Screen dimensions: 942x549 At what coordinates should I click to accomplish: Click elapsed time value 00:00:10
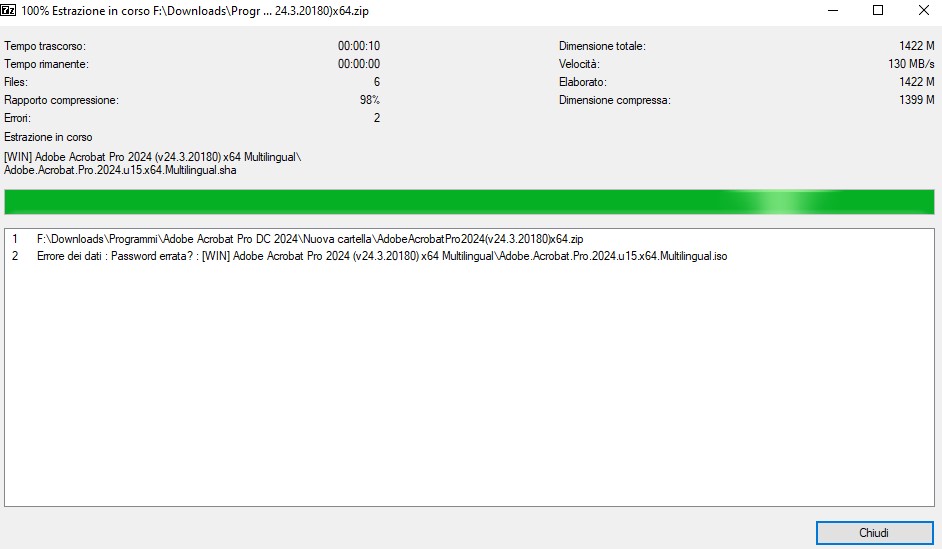(359, 46)
